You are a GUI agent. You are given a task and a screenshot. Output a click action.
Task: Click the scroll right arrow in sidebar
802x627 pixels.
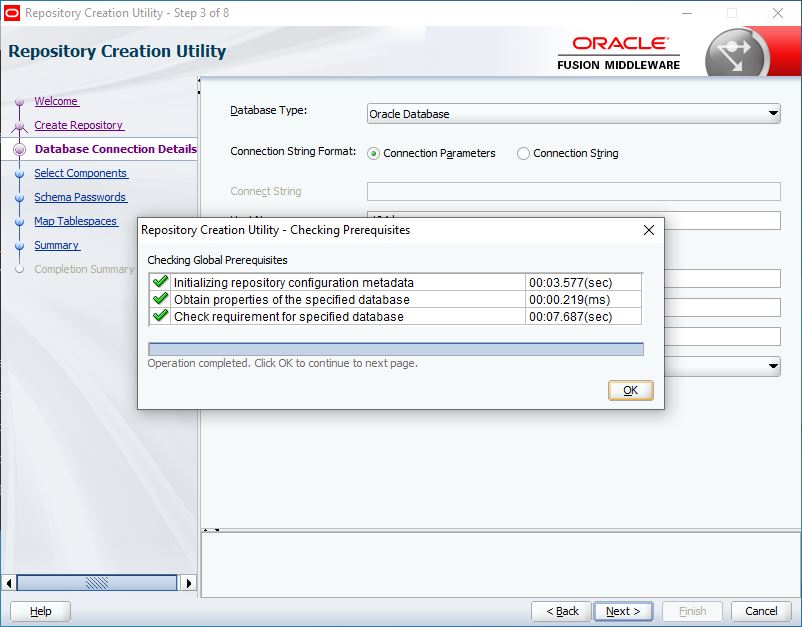pyautogui.click(x=189, y=583)
